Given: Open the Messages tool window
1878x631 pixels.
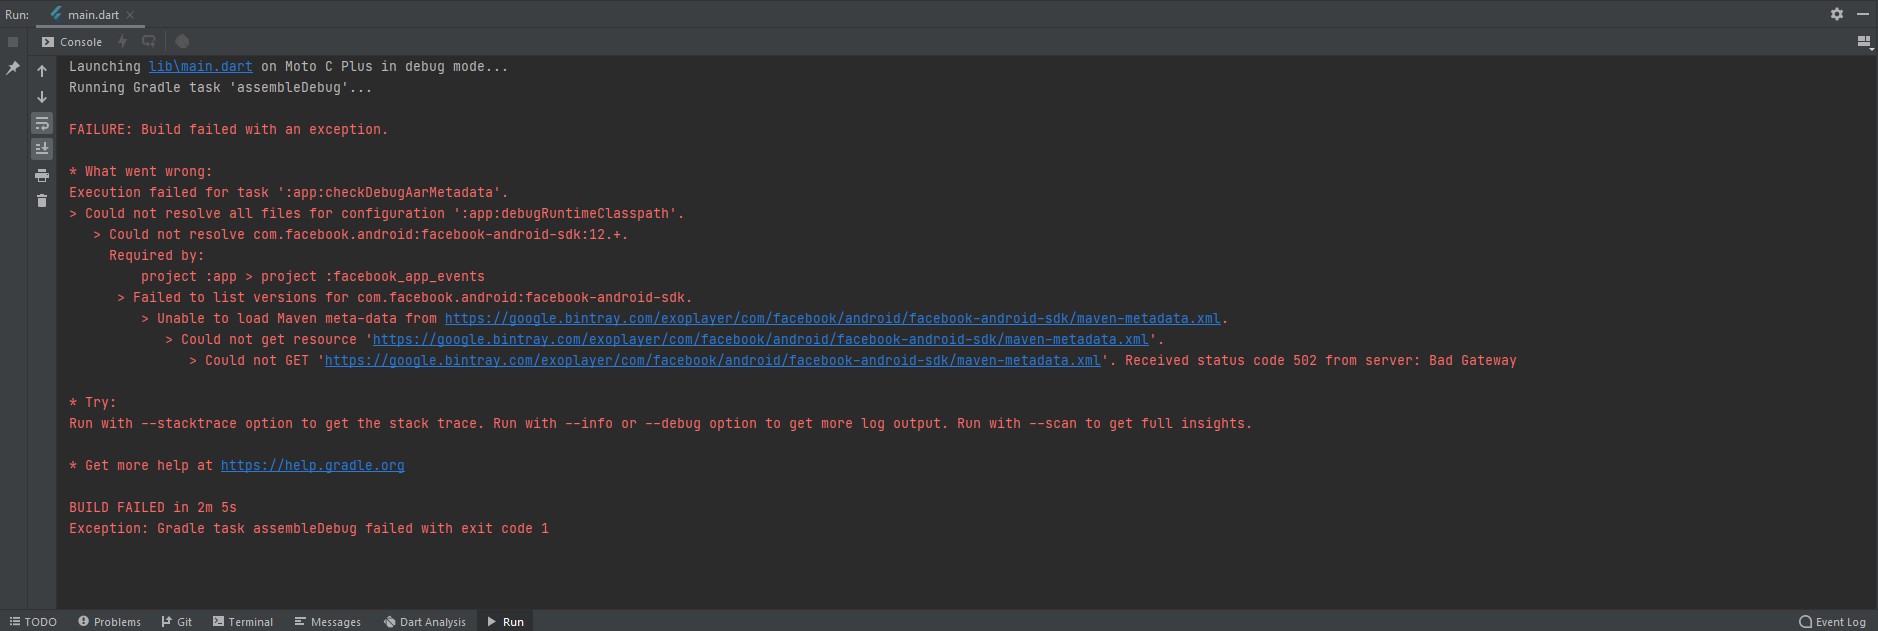Looking at the screenshot, I should pos(328,622).
